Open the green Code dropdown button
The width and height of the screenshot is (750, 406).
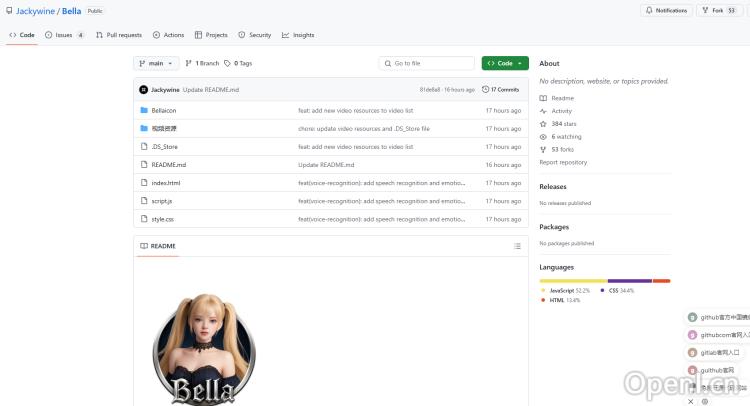[x=504, y=63]
